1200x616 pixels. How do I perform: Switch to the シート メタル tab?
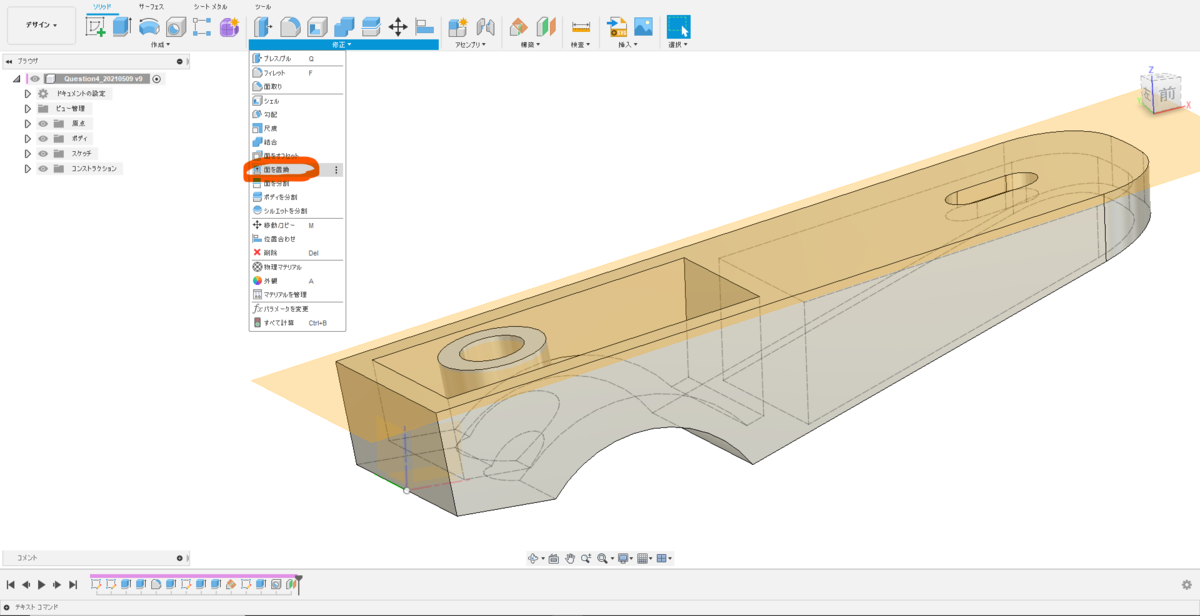209,6
